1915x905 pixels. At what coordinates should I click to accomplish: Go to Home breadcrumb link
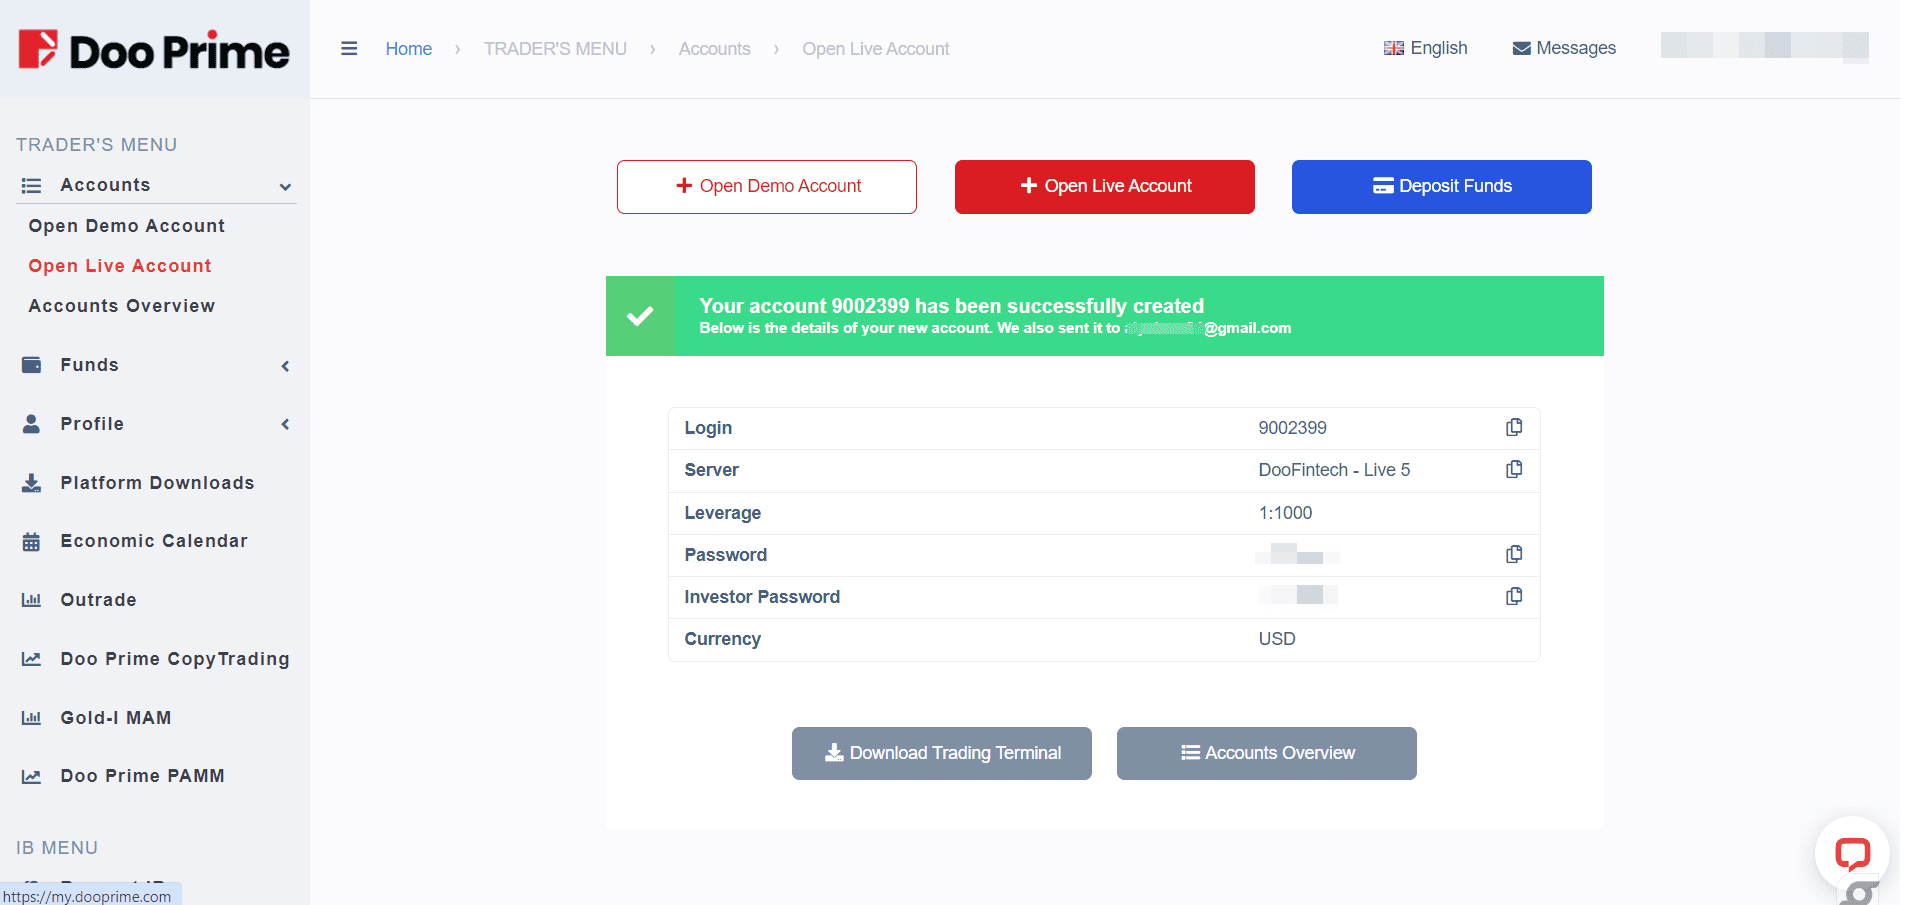tap(409, 49)
